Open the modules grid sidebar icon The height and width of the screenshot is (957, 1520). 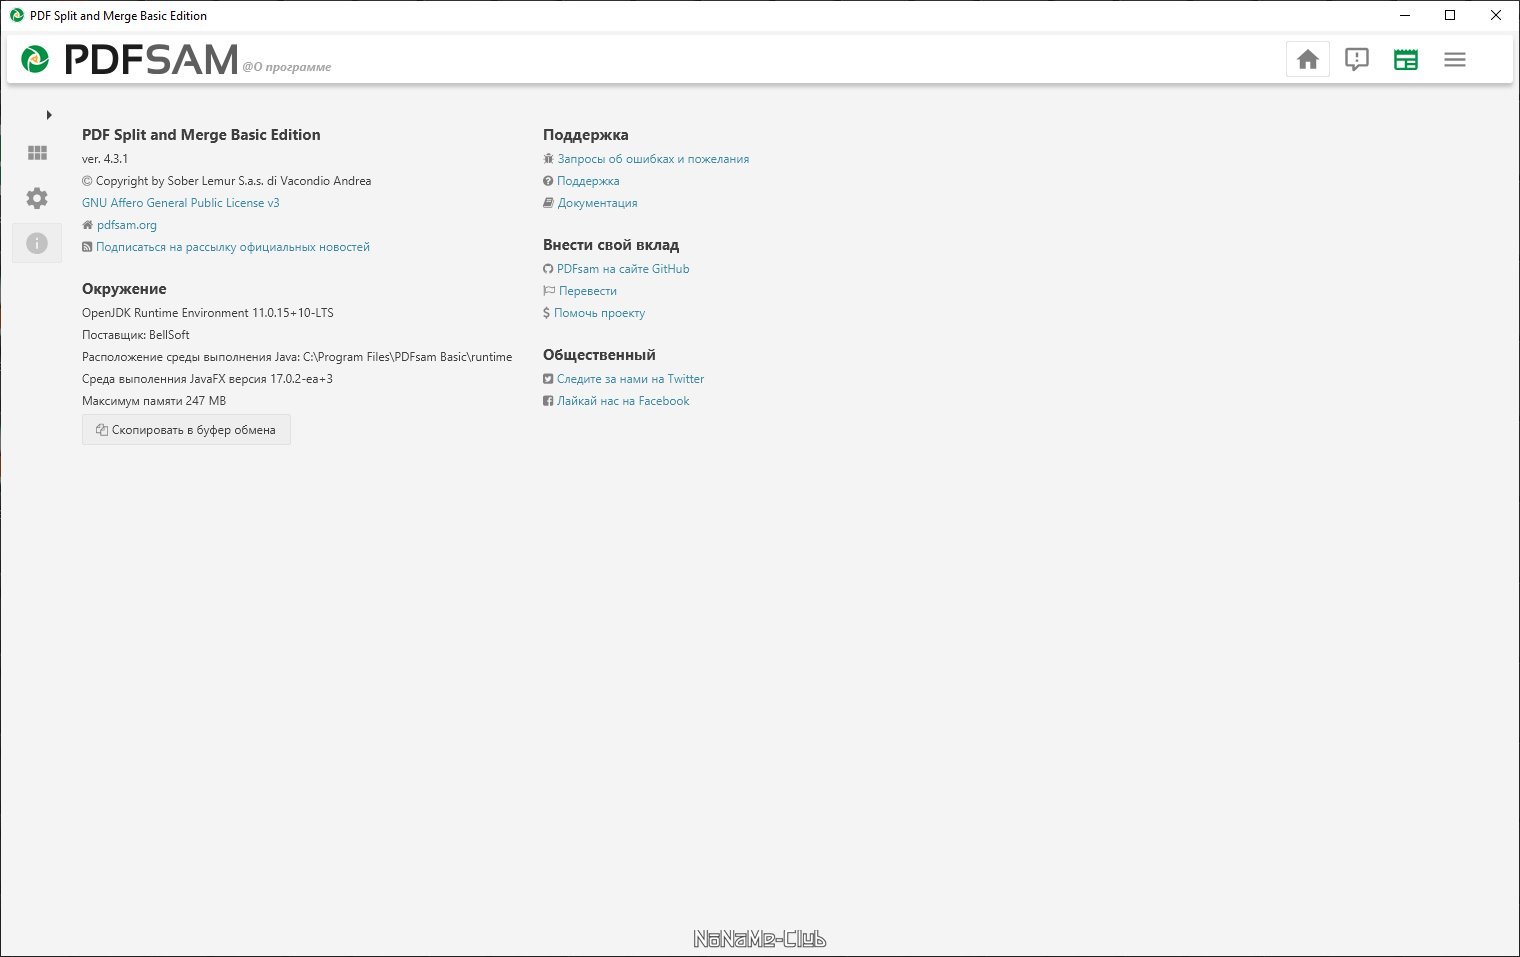(37, 153)
